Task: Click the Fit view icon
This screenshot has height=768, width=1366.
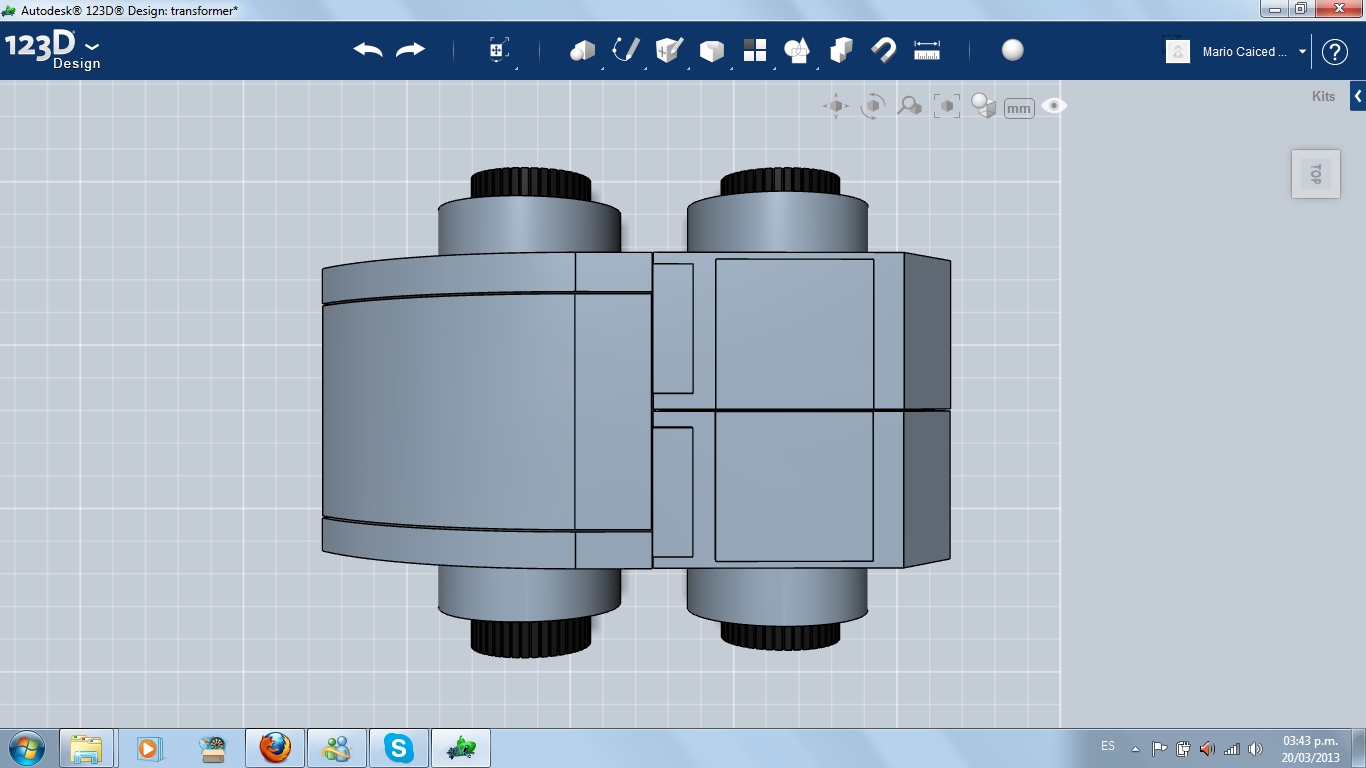Action: [946, 106]
